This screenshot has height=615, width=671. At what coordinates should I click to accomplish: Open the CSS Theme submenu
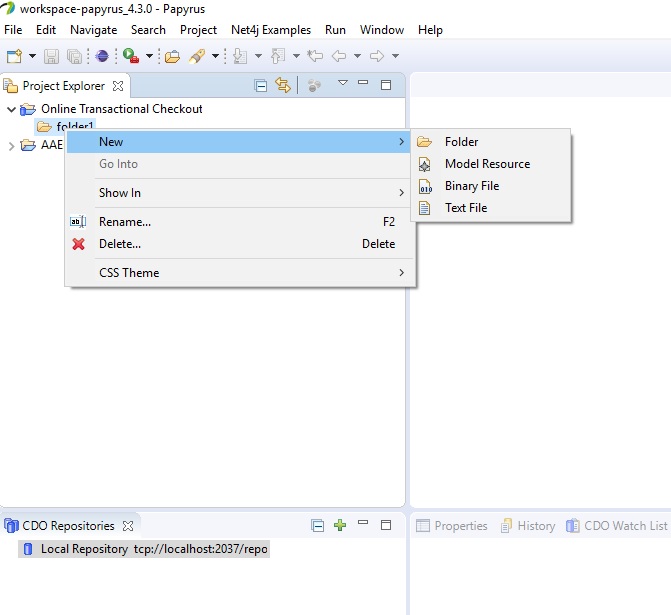(238, 273)
